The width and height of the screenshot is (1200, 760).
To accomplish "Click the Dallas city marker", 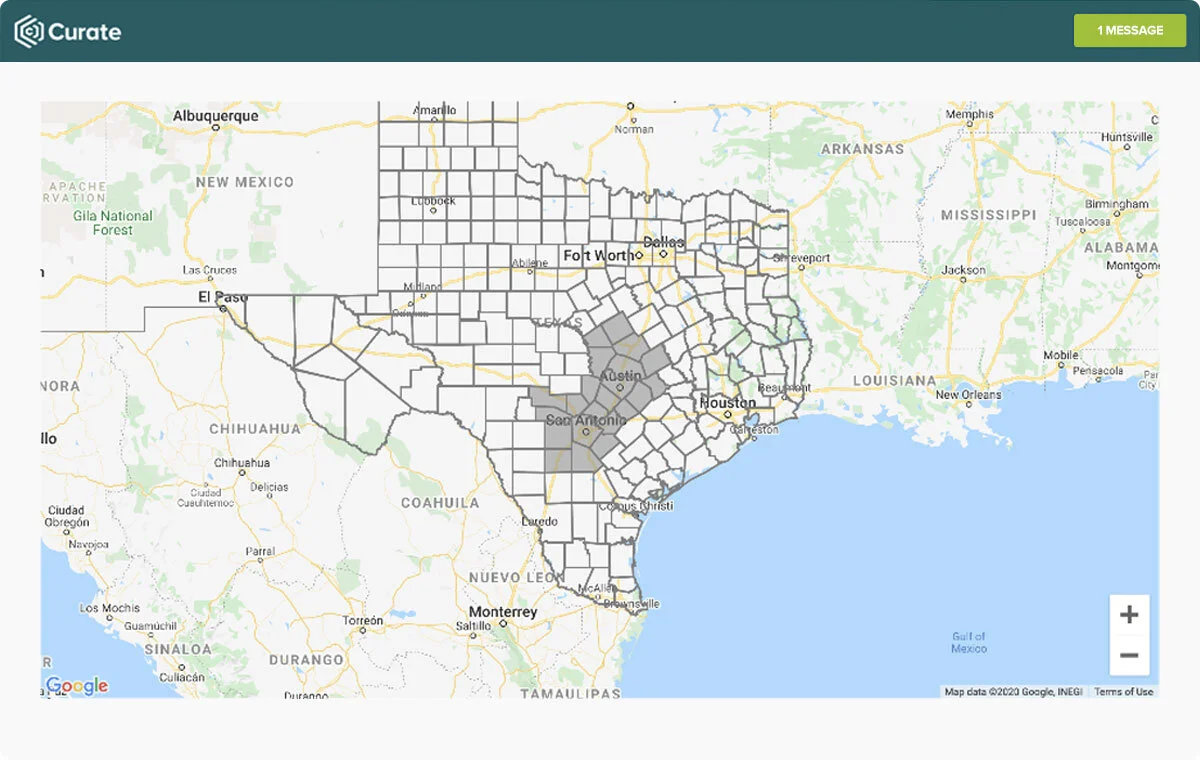I will [662, 254].
